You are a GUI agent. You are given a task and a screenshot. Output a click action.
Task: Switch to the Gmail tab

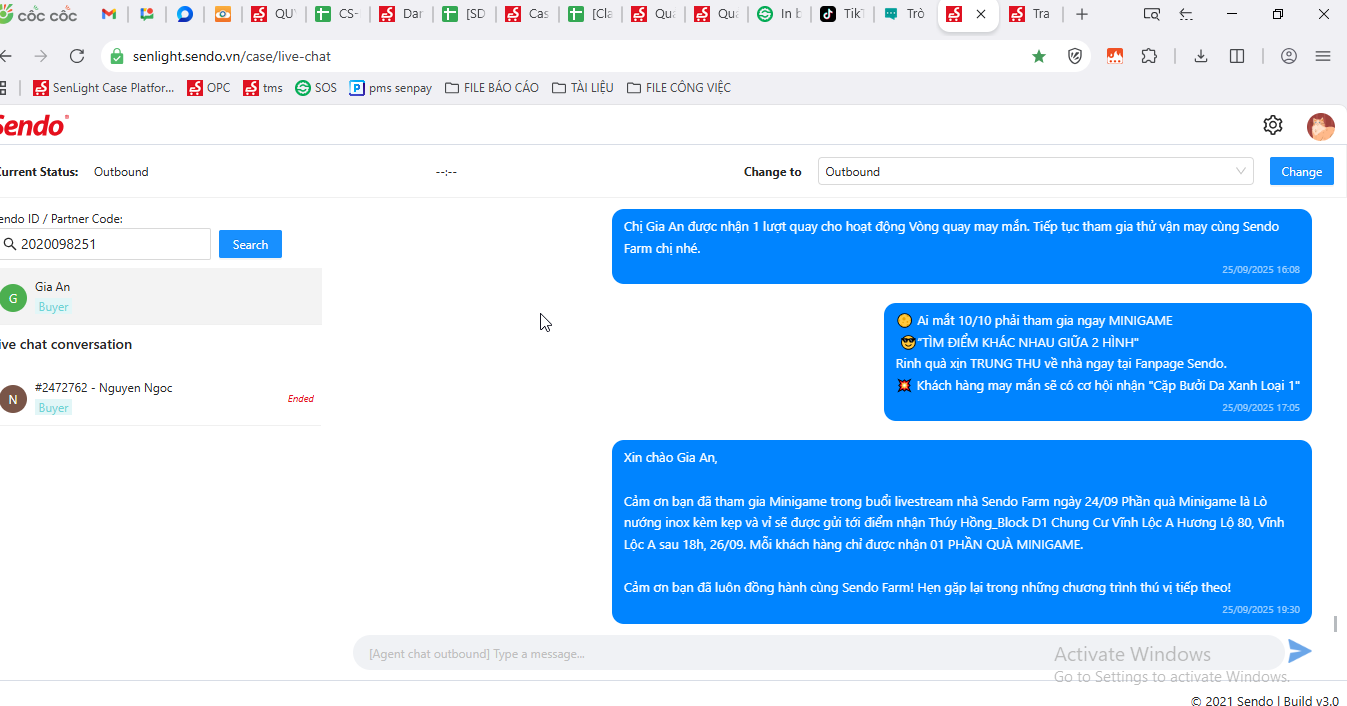109,14
